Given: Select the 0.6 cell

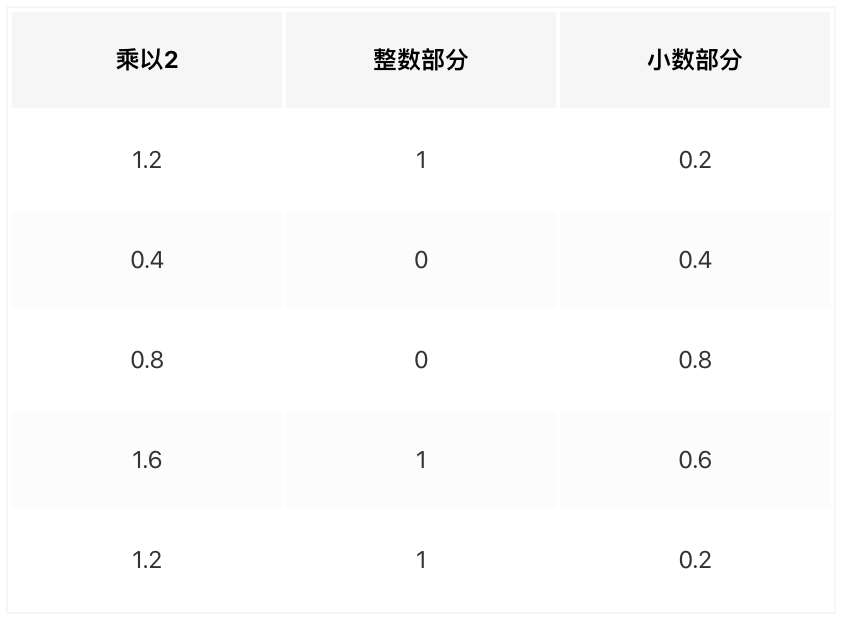Looking at the screenshot, I should coord(695,460).
